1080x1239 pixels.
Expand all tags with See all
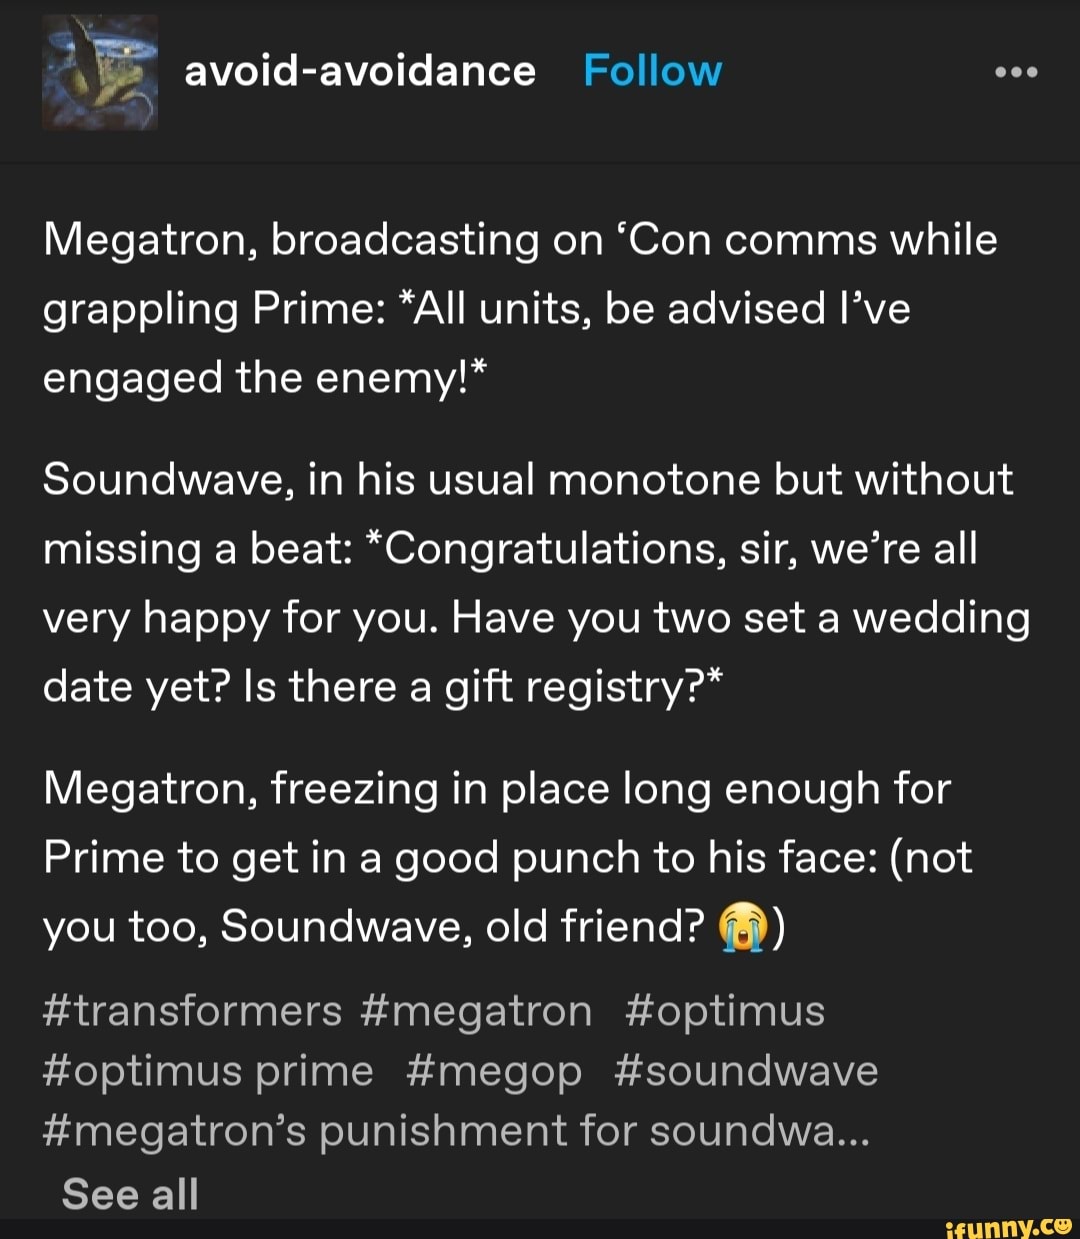point(130,1194)
